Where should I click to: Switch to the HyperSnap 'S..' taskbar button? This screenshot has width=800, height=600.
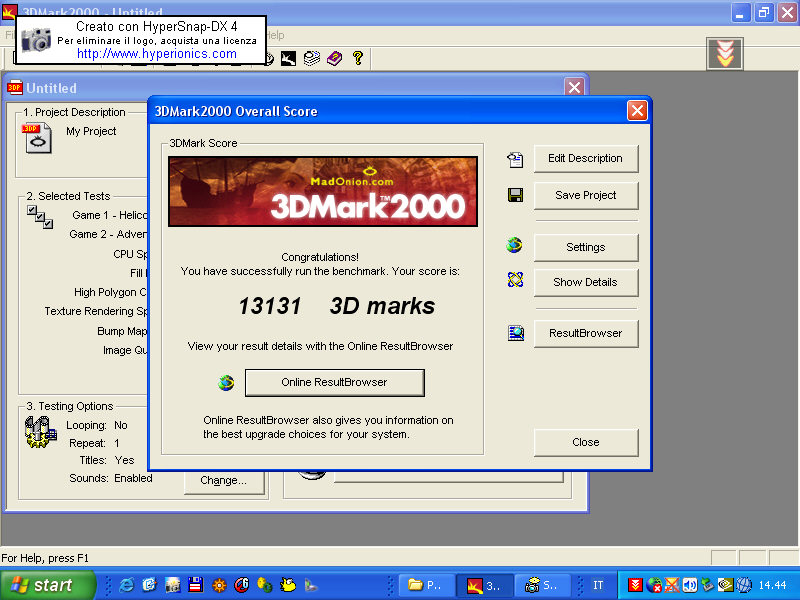pyautogui.click(x=543, y=585)
